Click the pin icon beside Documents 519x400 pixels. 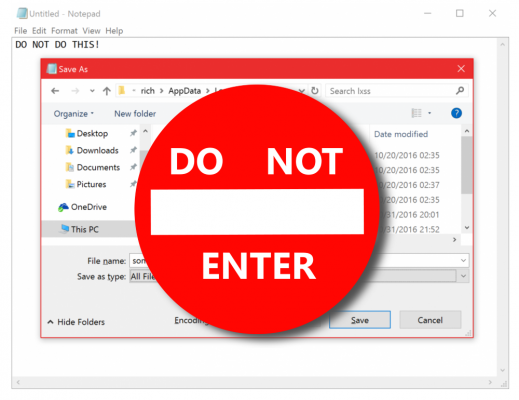pyautogui.click(x=133, y=167)
